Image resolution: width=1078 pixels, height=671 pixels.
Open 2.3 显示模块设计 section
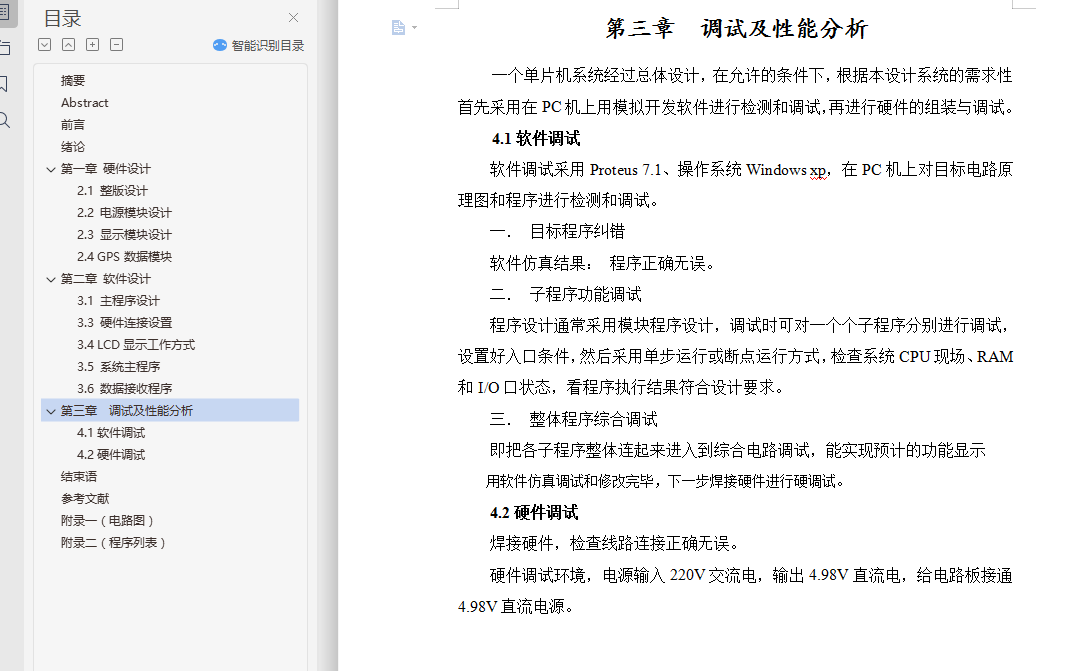(124, 234)
